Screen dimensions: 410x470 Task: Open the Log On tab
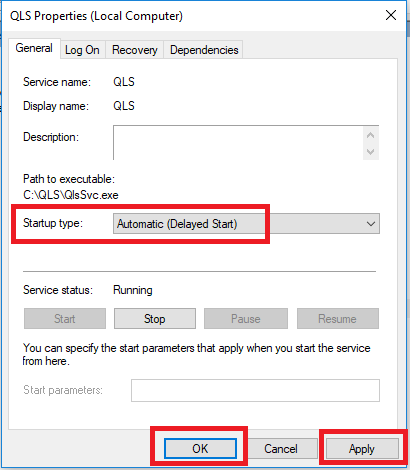[82, 50]
